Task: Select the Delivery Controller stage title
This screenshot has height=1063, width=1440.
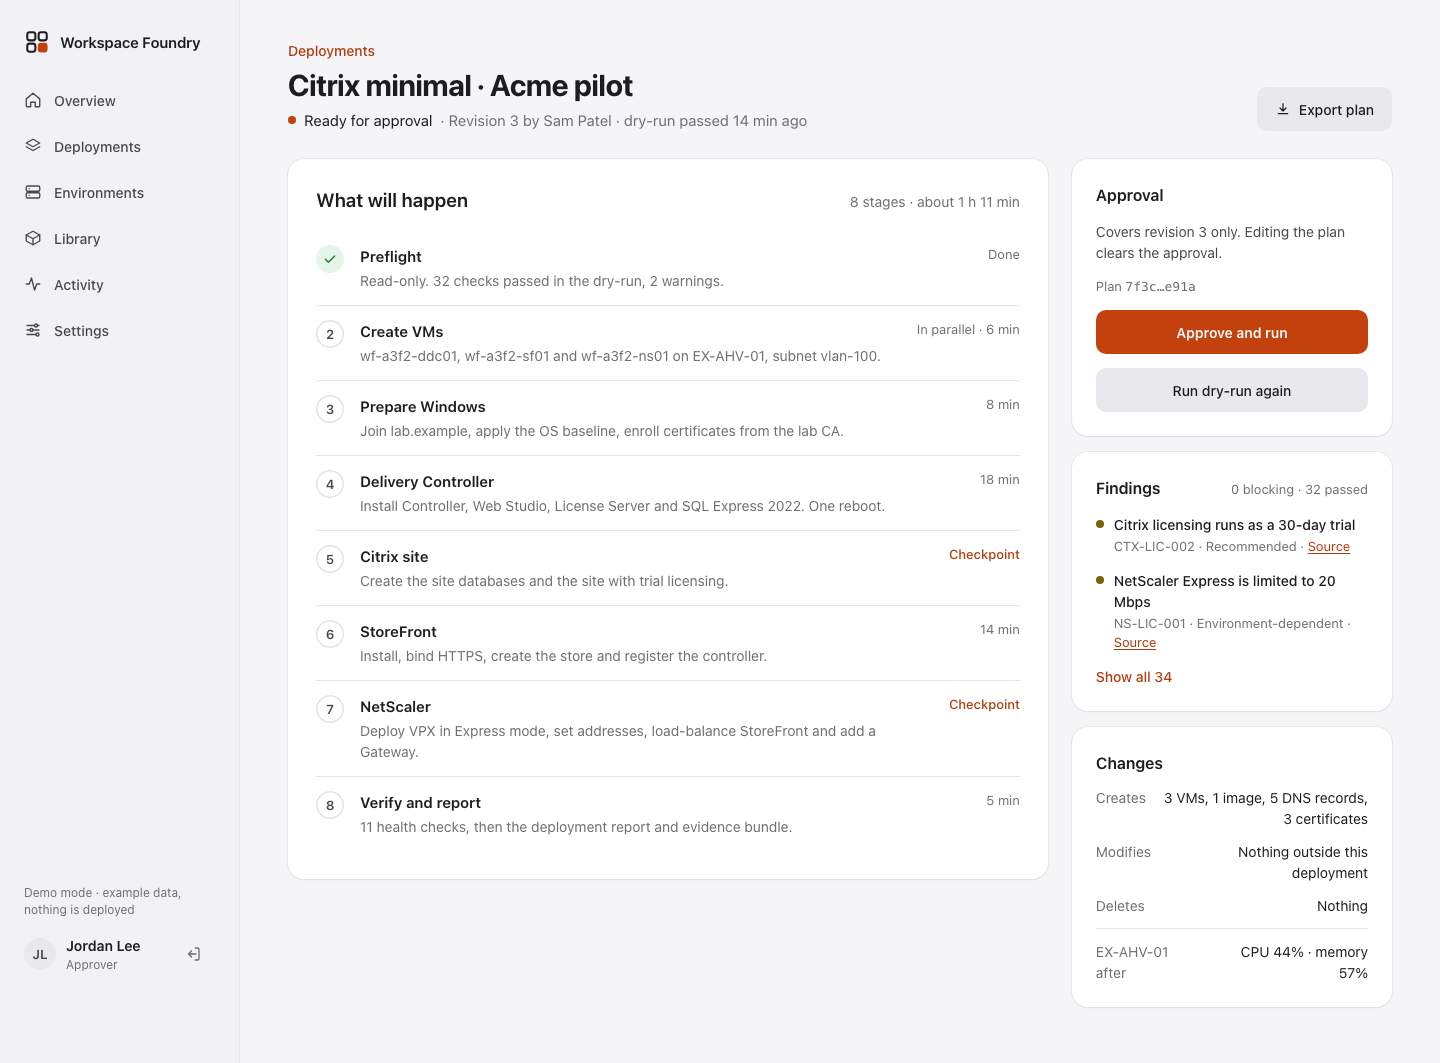Action: [427, 482]
